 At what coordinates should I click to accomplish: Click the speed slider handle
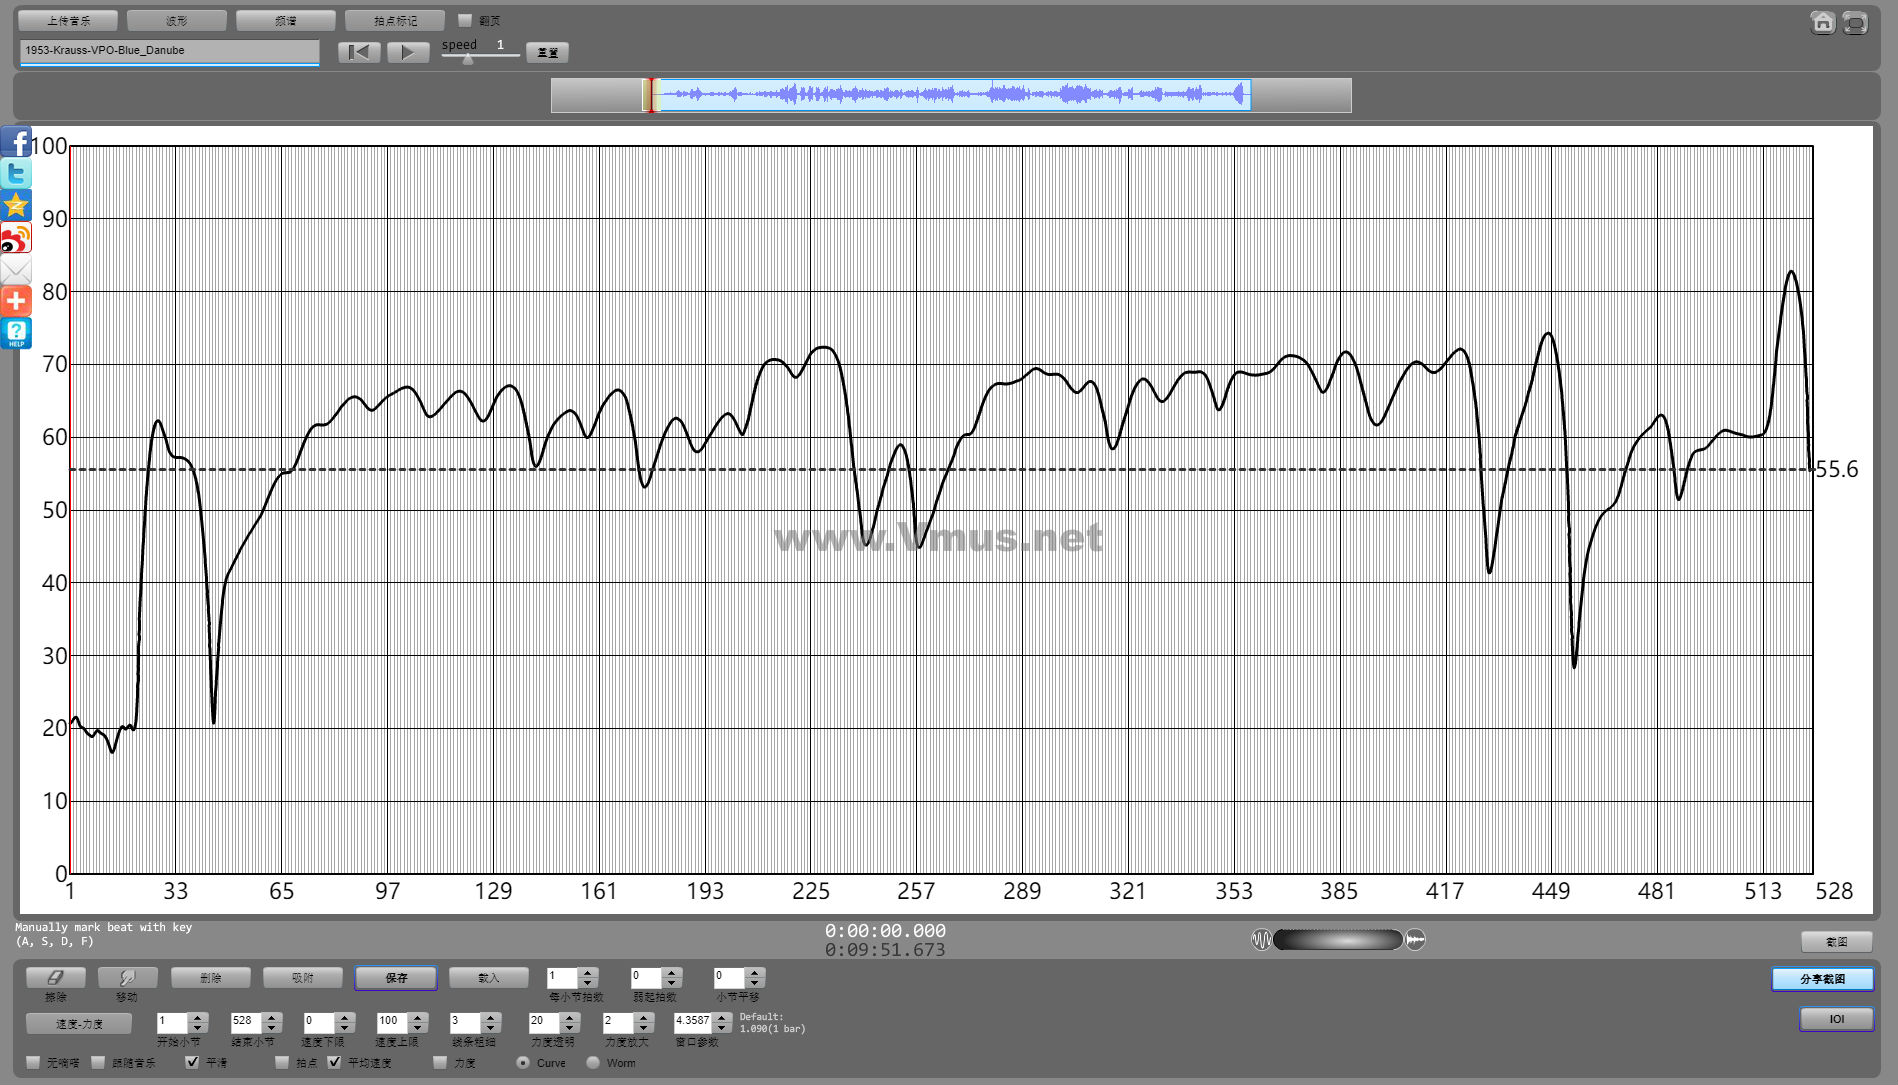pos(468,59)
